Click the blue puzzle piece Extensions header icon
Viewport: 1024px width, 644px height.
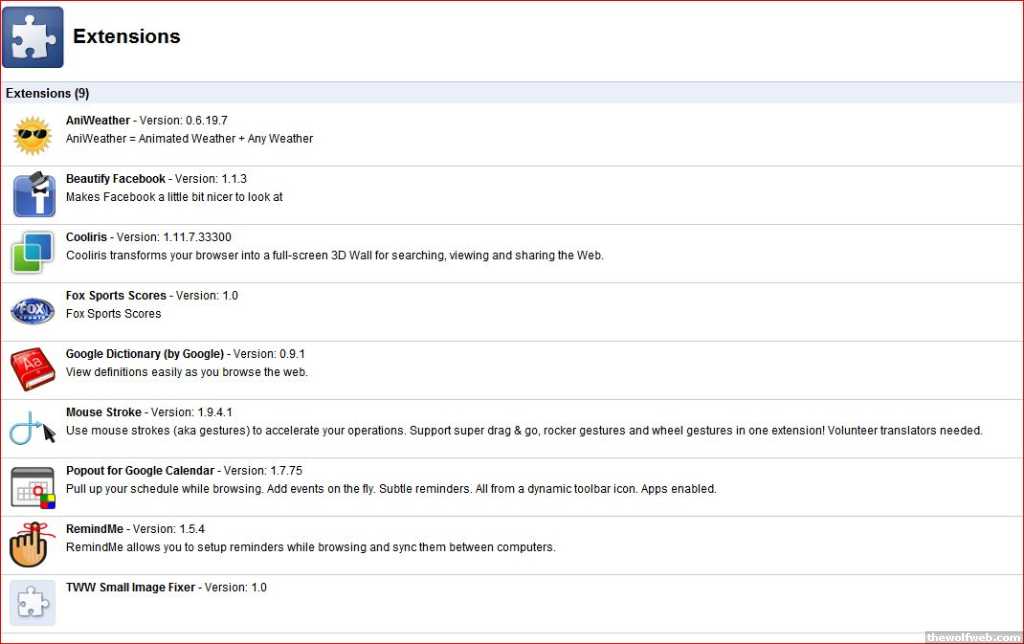coord(33,37)
